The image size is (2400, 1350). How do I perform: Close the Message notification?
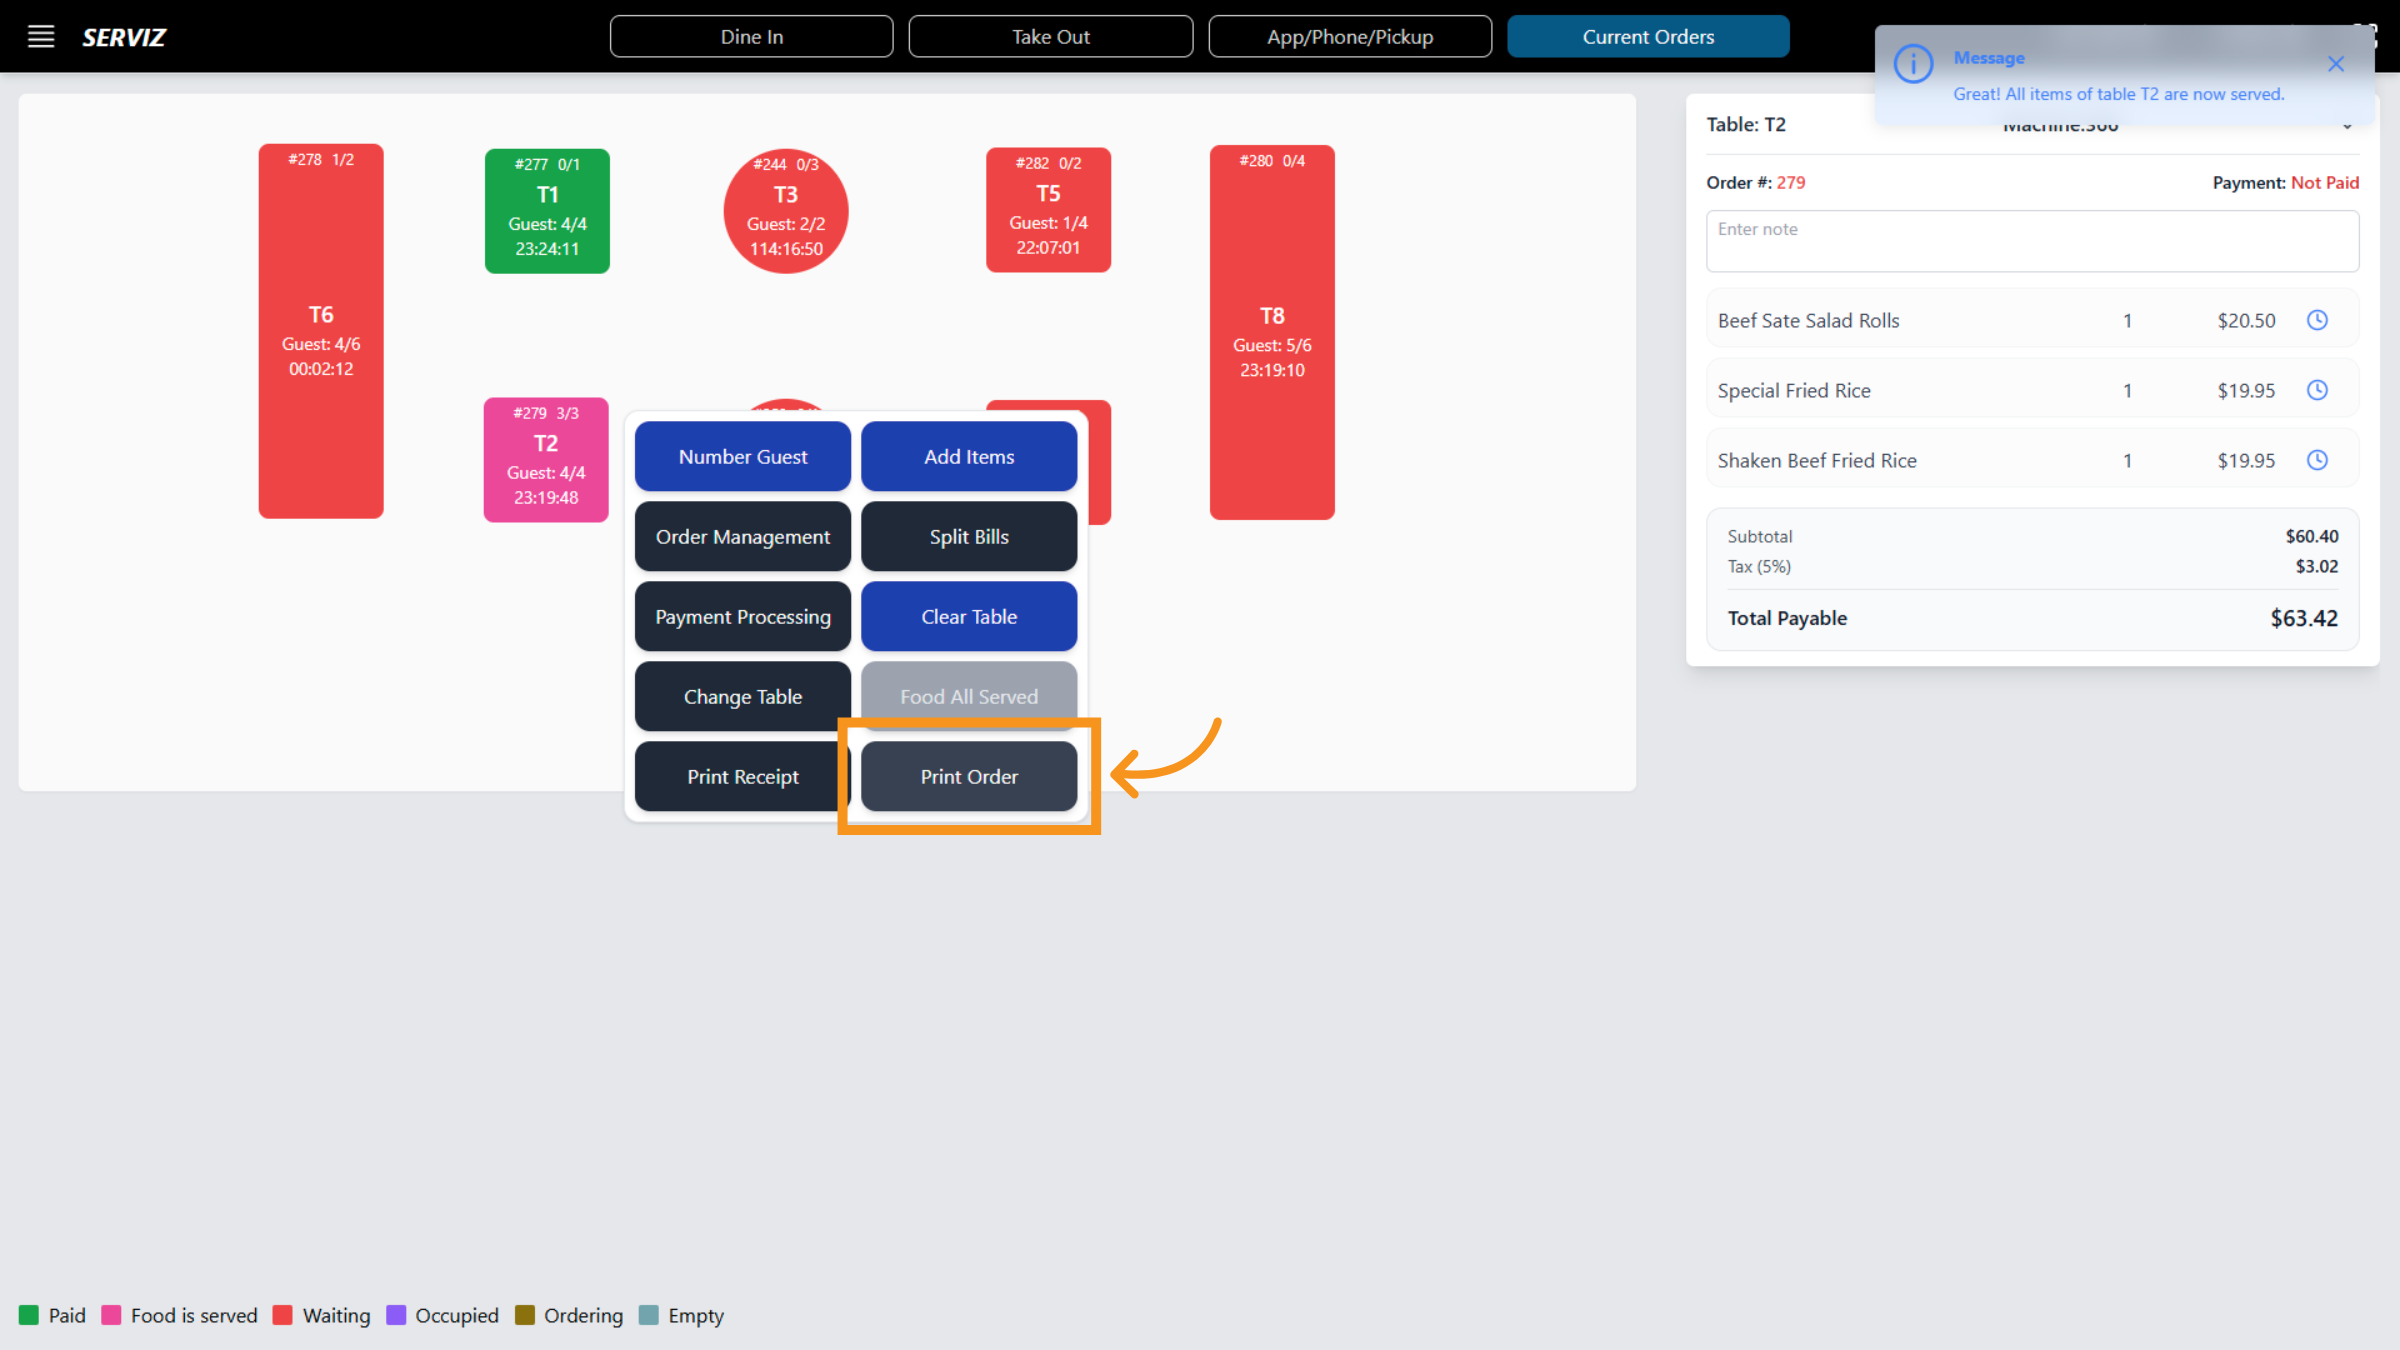click(x=2336, y=64)
